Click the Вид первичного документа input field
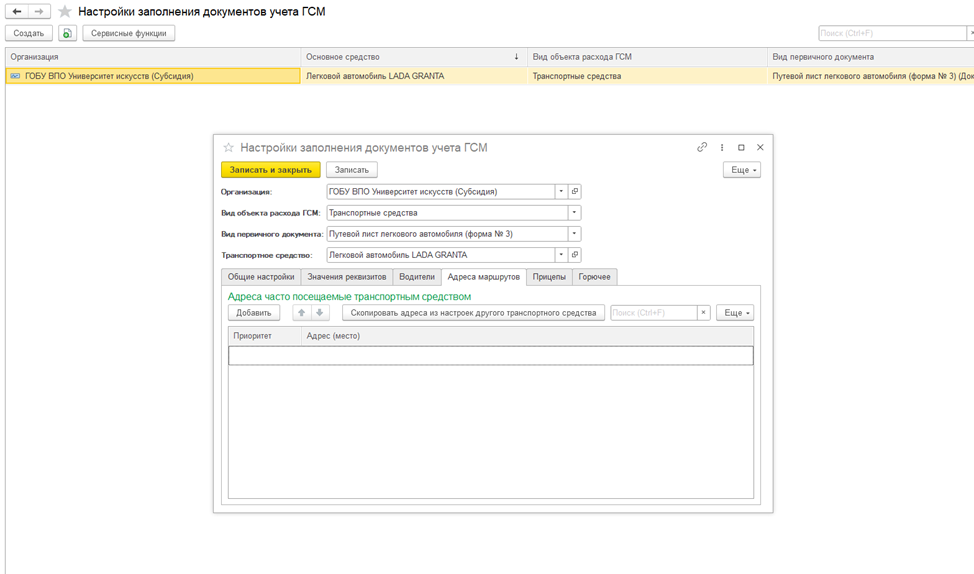 (x=447, y=234)
